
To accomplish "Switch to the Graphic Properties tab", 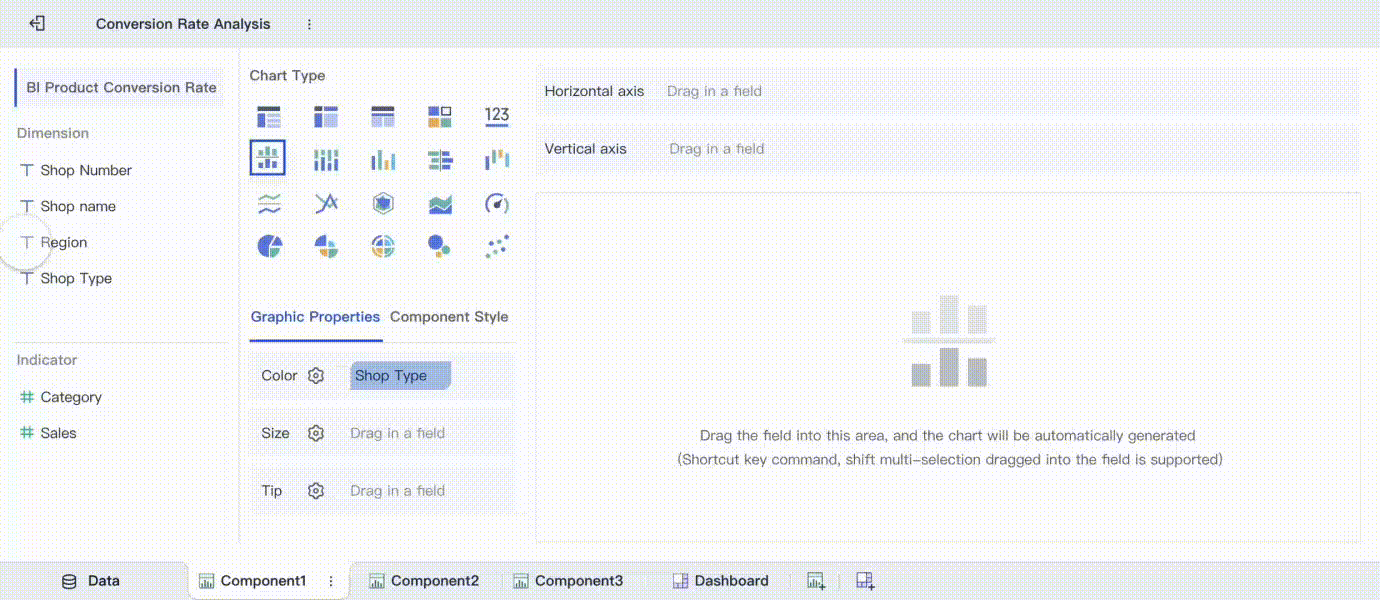I will 315,317.
